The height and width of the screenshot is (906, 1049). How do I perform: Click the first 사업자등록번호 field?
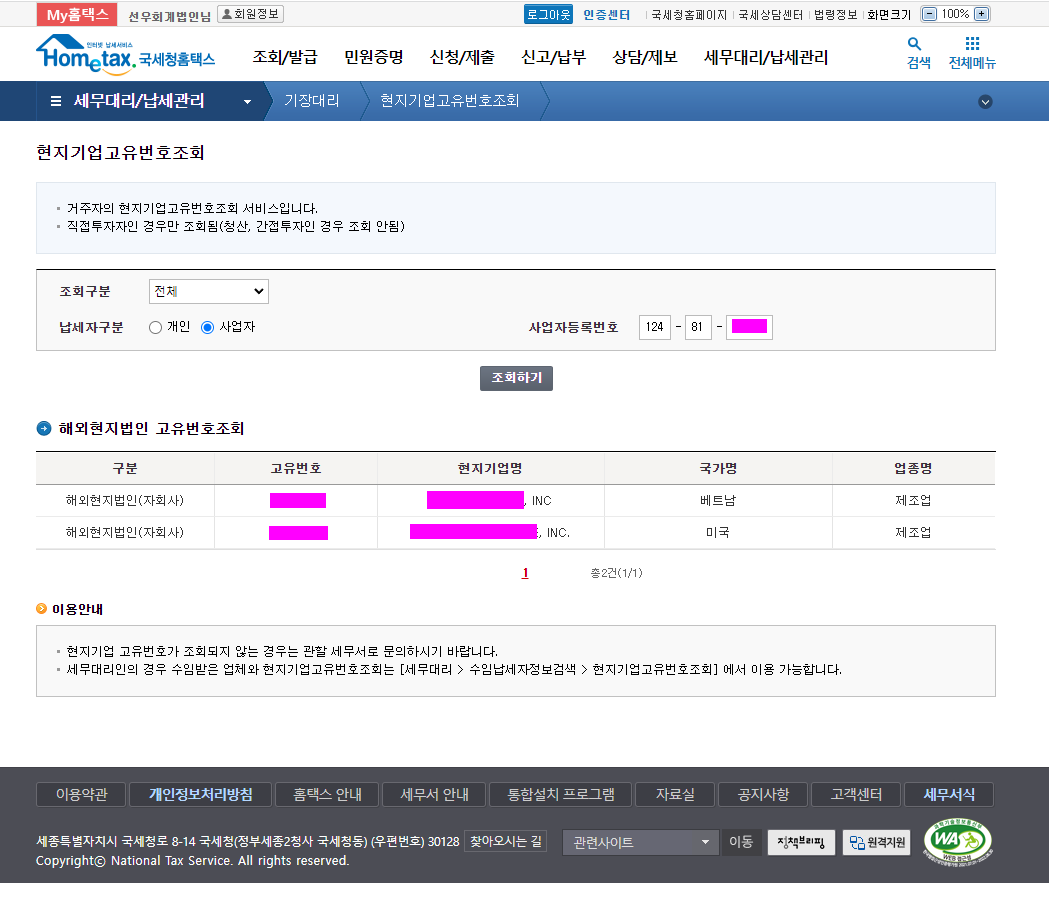click(655, 327)
